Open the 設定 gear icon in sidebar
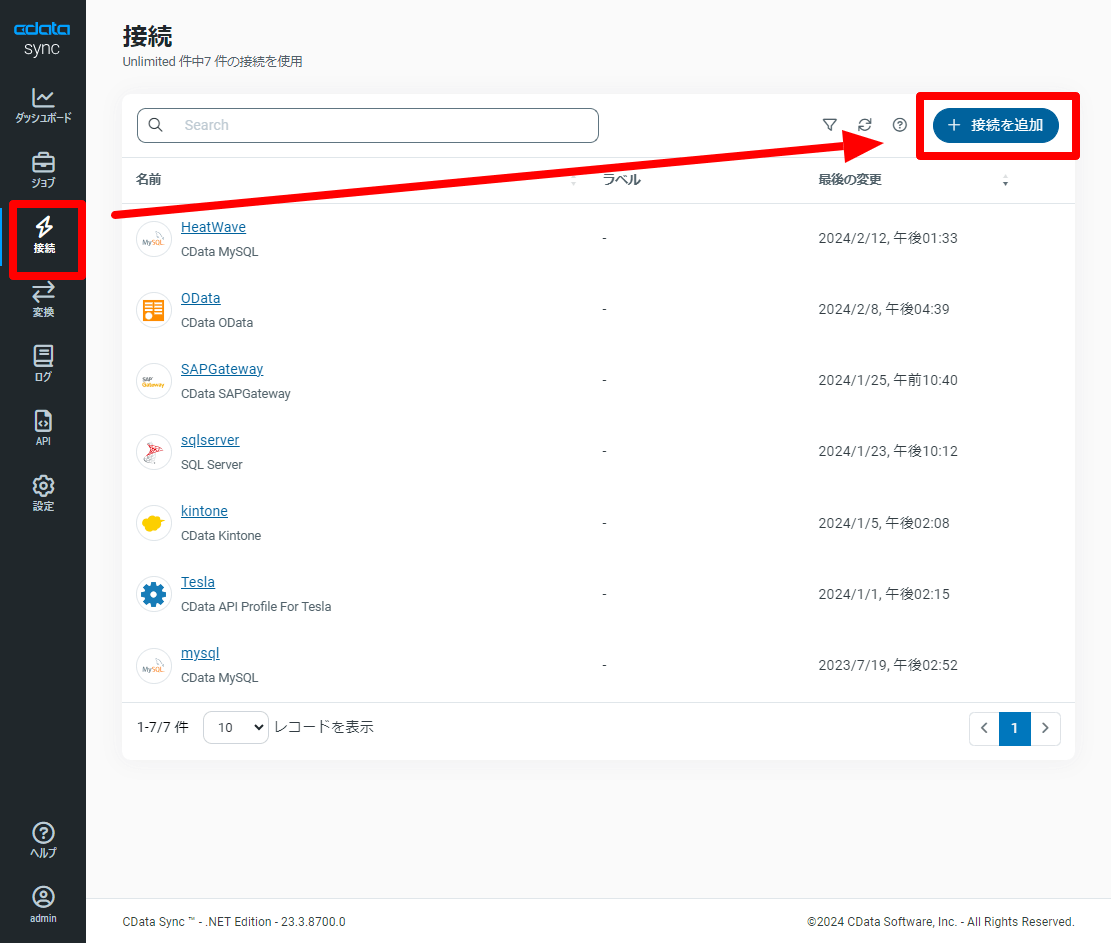The height and width of the screenshot is (943, 1111). click(43, 490)
